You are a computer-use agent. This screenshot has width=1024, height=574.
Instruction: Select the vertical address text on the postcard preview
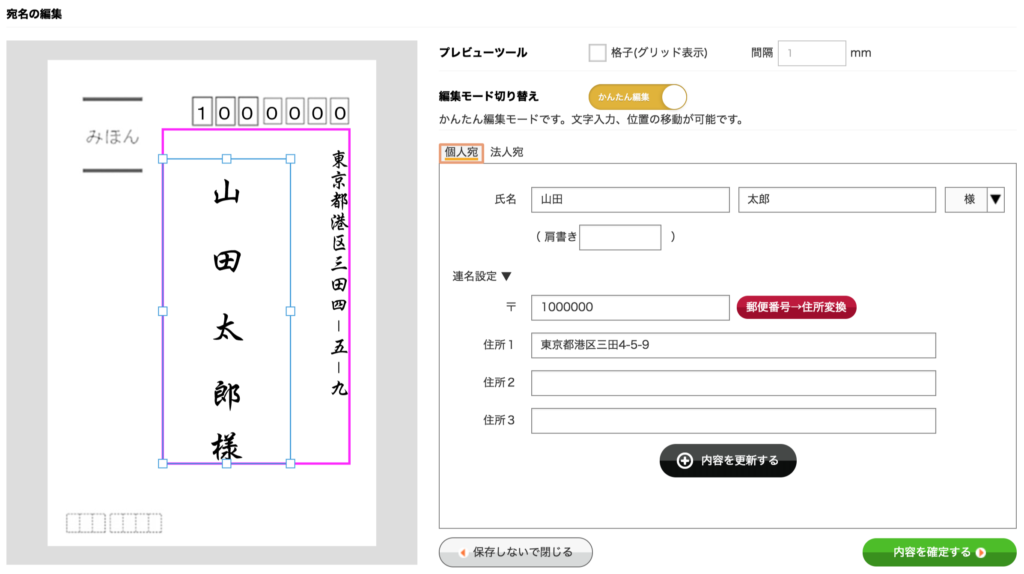(x=339, y=273)
